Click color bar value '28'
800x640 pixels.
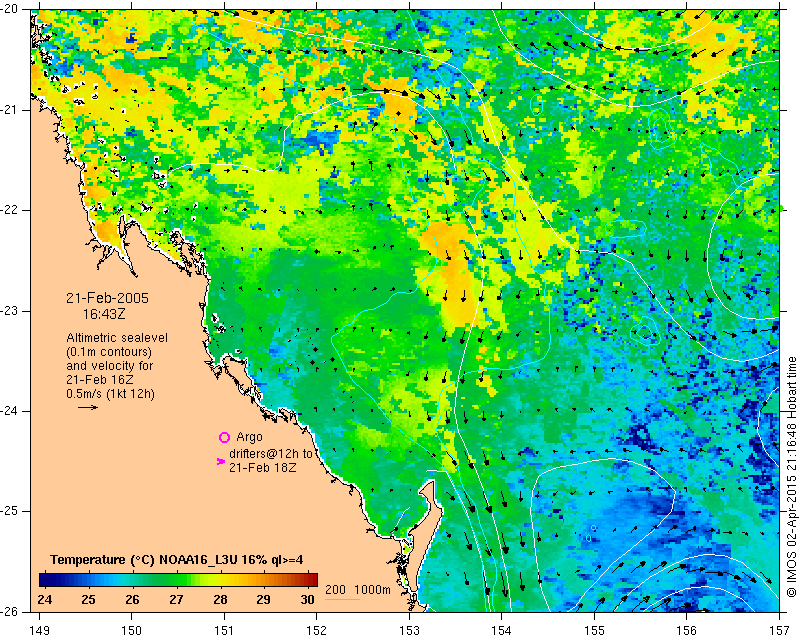(x=220, y=599)
